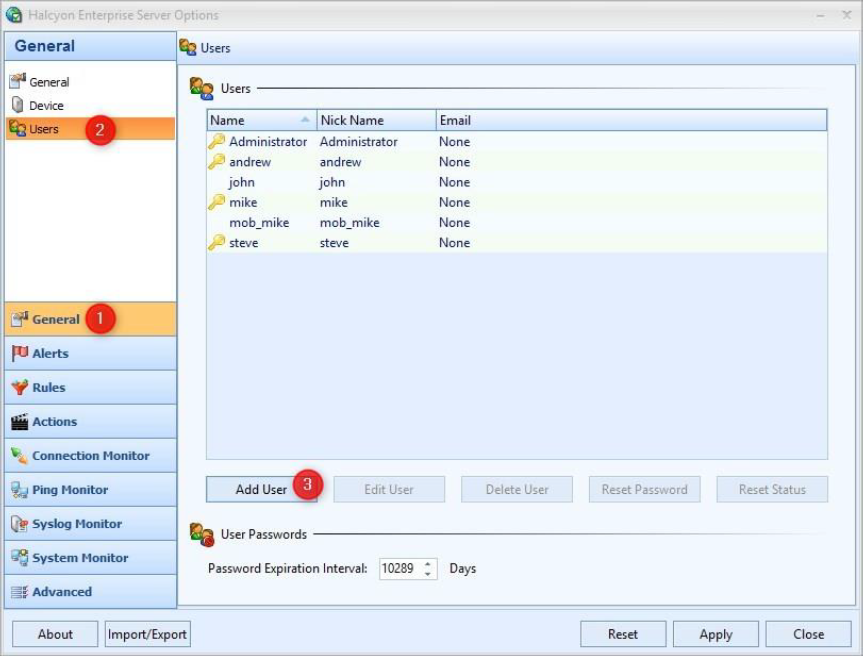This screenshot has width=863, height=656.
Task: Open the Import/Export dialog
Action: [148, 634]
